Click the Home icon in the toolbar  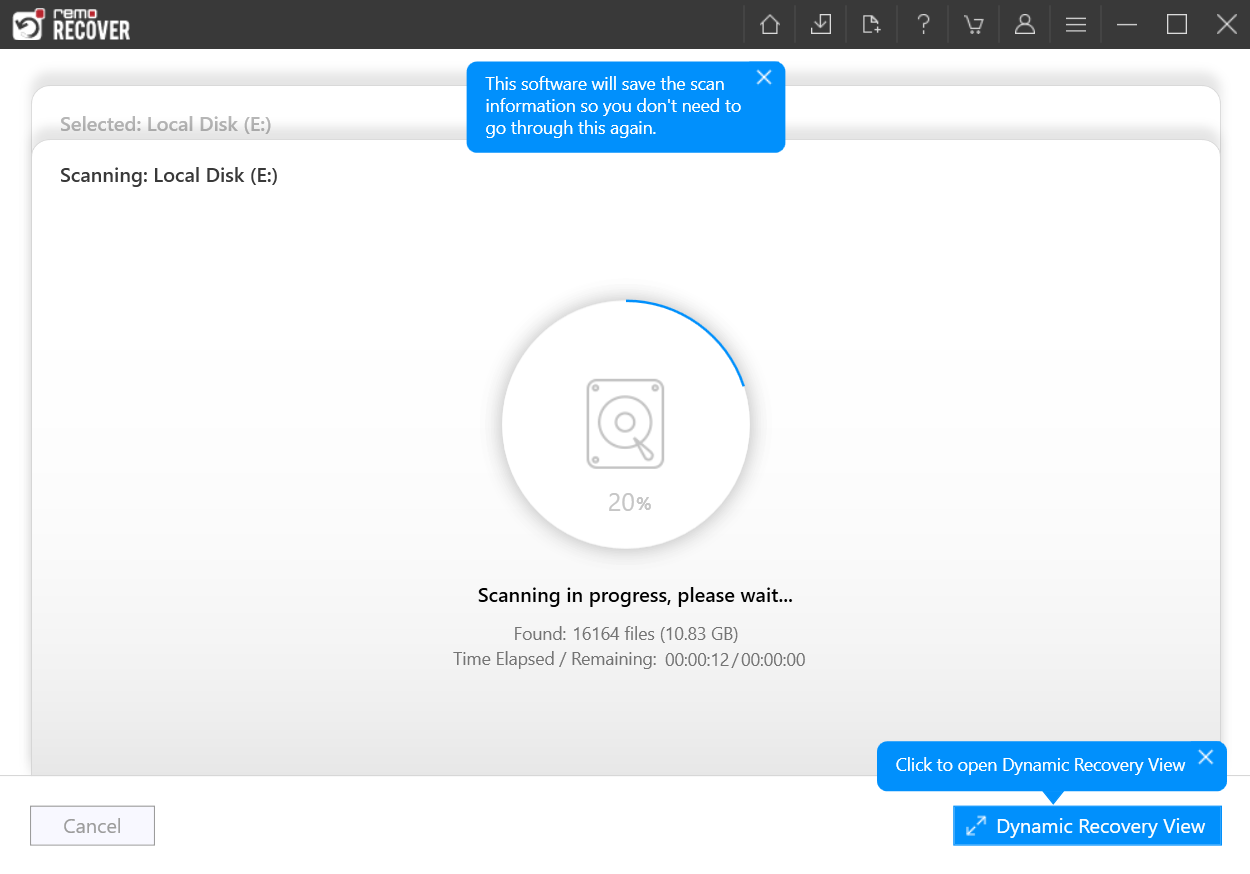click(769, 24)
